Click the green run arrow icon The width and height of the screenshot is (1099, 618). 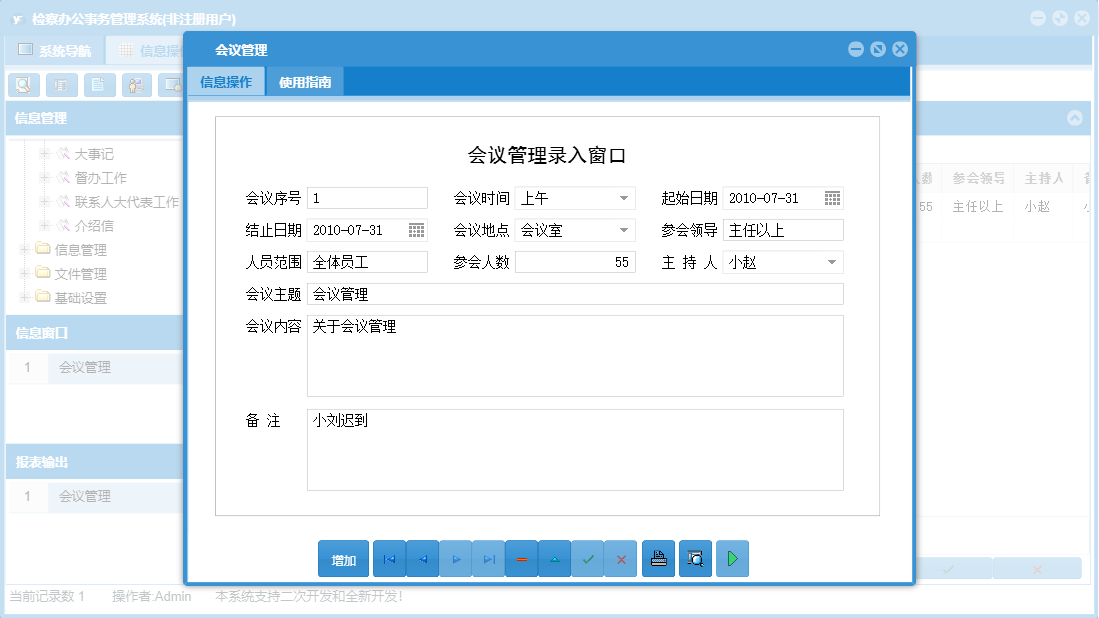(732, 558)
